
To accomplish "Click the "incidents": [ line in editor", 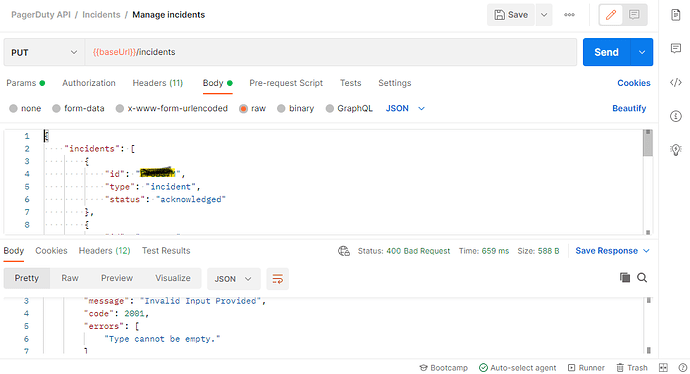I will (x=99, y=149).
